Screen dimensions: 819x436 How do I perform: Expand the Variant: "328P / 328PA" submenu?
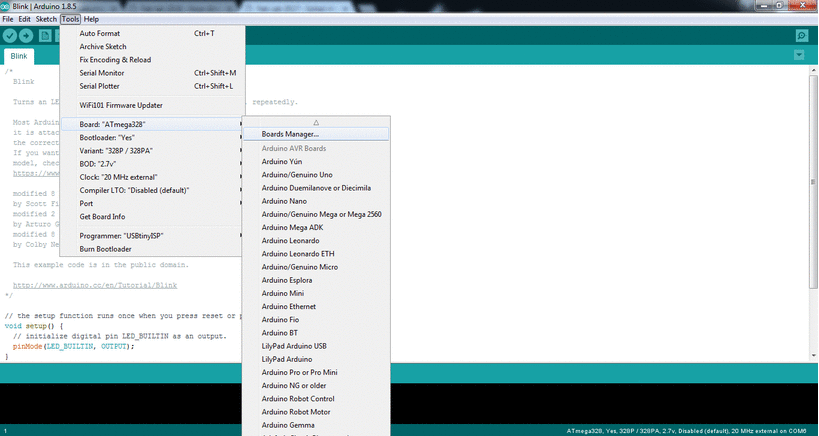pyautogui.click(x=152, y=150)
